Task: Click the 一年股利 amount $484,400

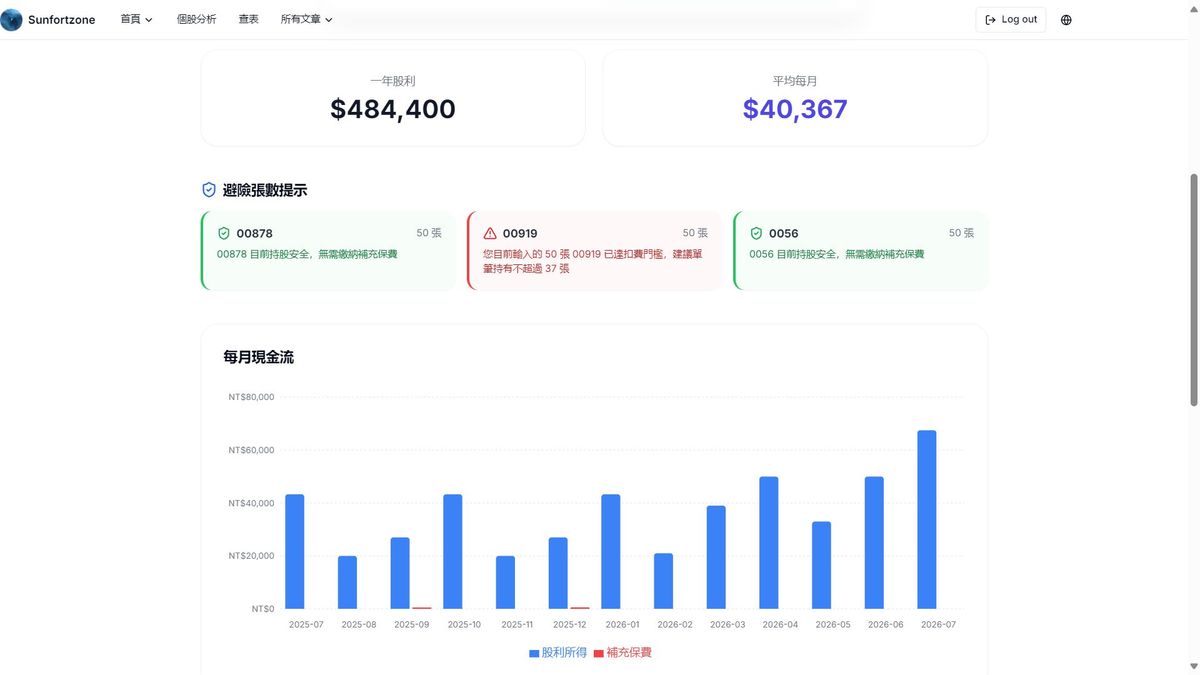Action: (x=393, y=109)
